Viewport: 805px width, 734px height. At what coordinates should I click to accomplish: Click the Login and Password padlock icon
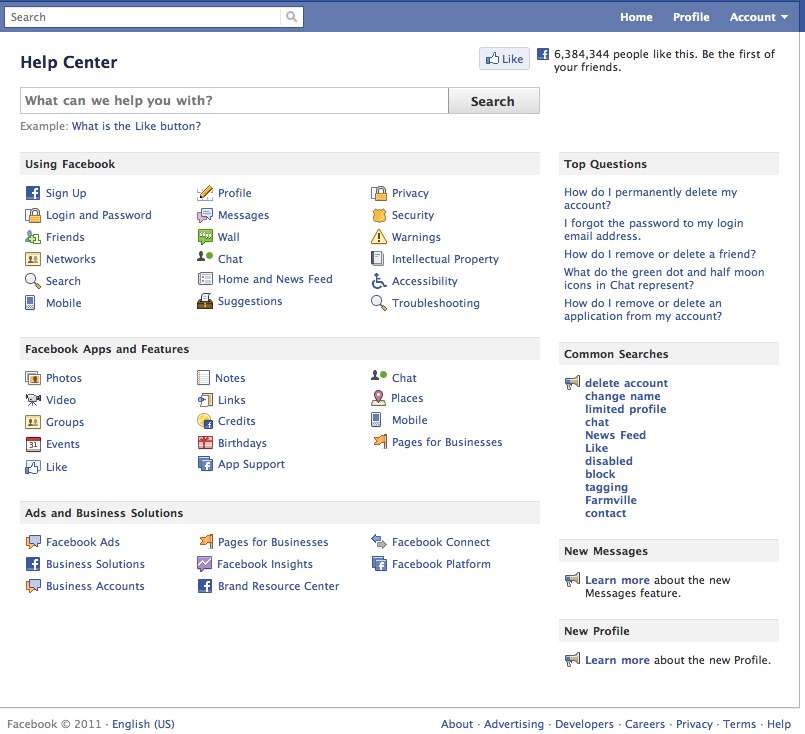(33, 215)
